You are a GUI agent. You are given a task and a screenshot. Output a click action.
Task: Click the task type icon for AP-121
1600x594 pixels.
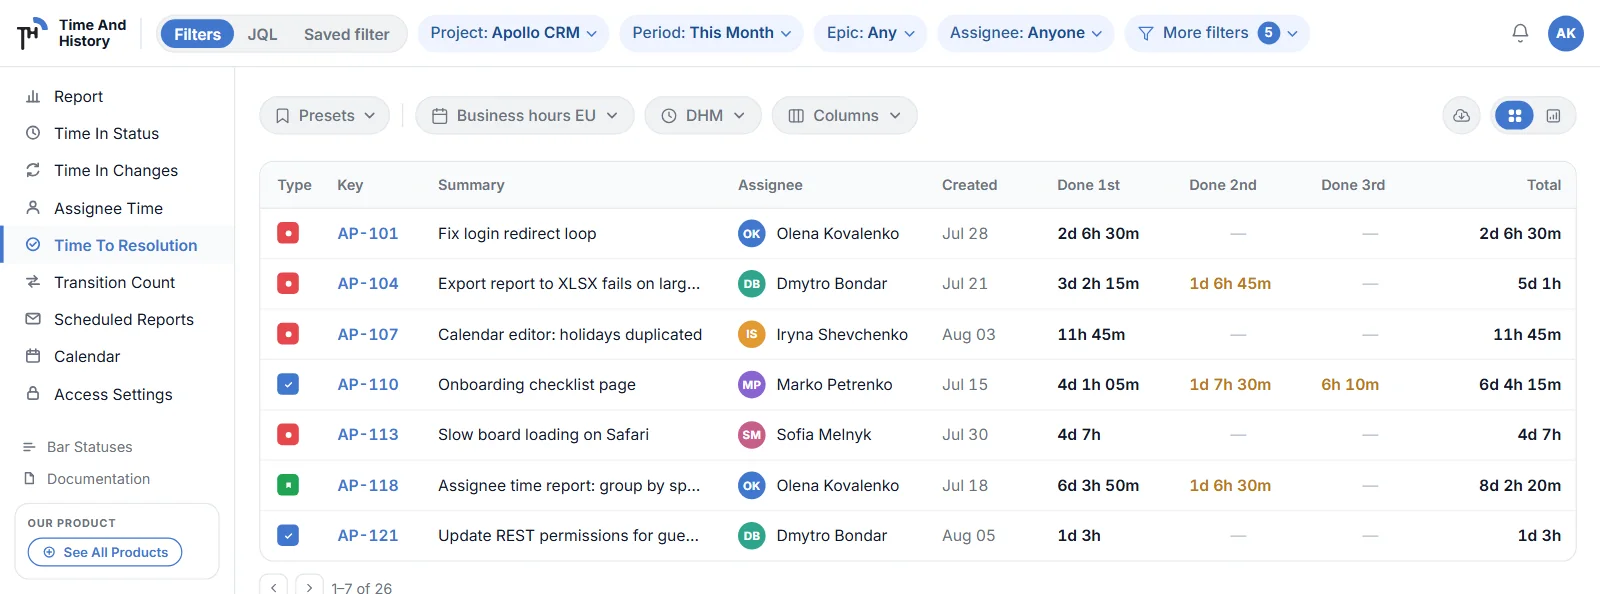coord(288,535)
